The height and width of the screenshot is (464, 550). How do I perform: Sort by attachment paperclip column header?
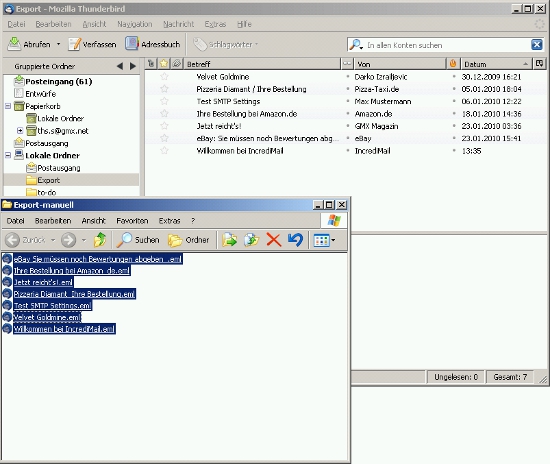[177, 63]
